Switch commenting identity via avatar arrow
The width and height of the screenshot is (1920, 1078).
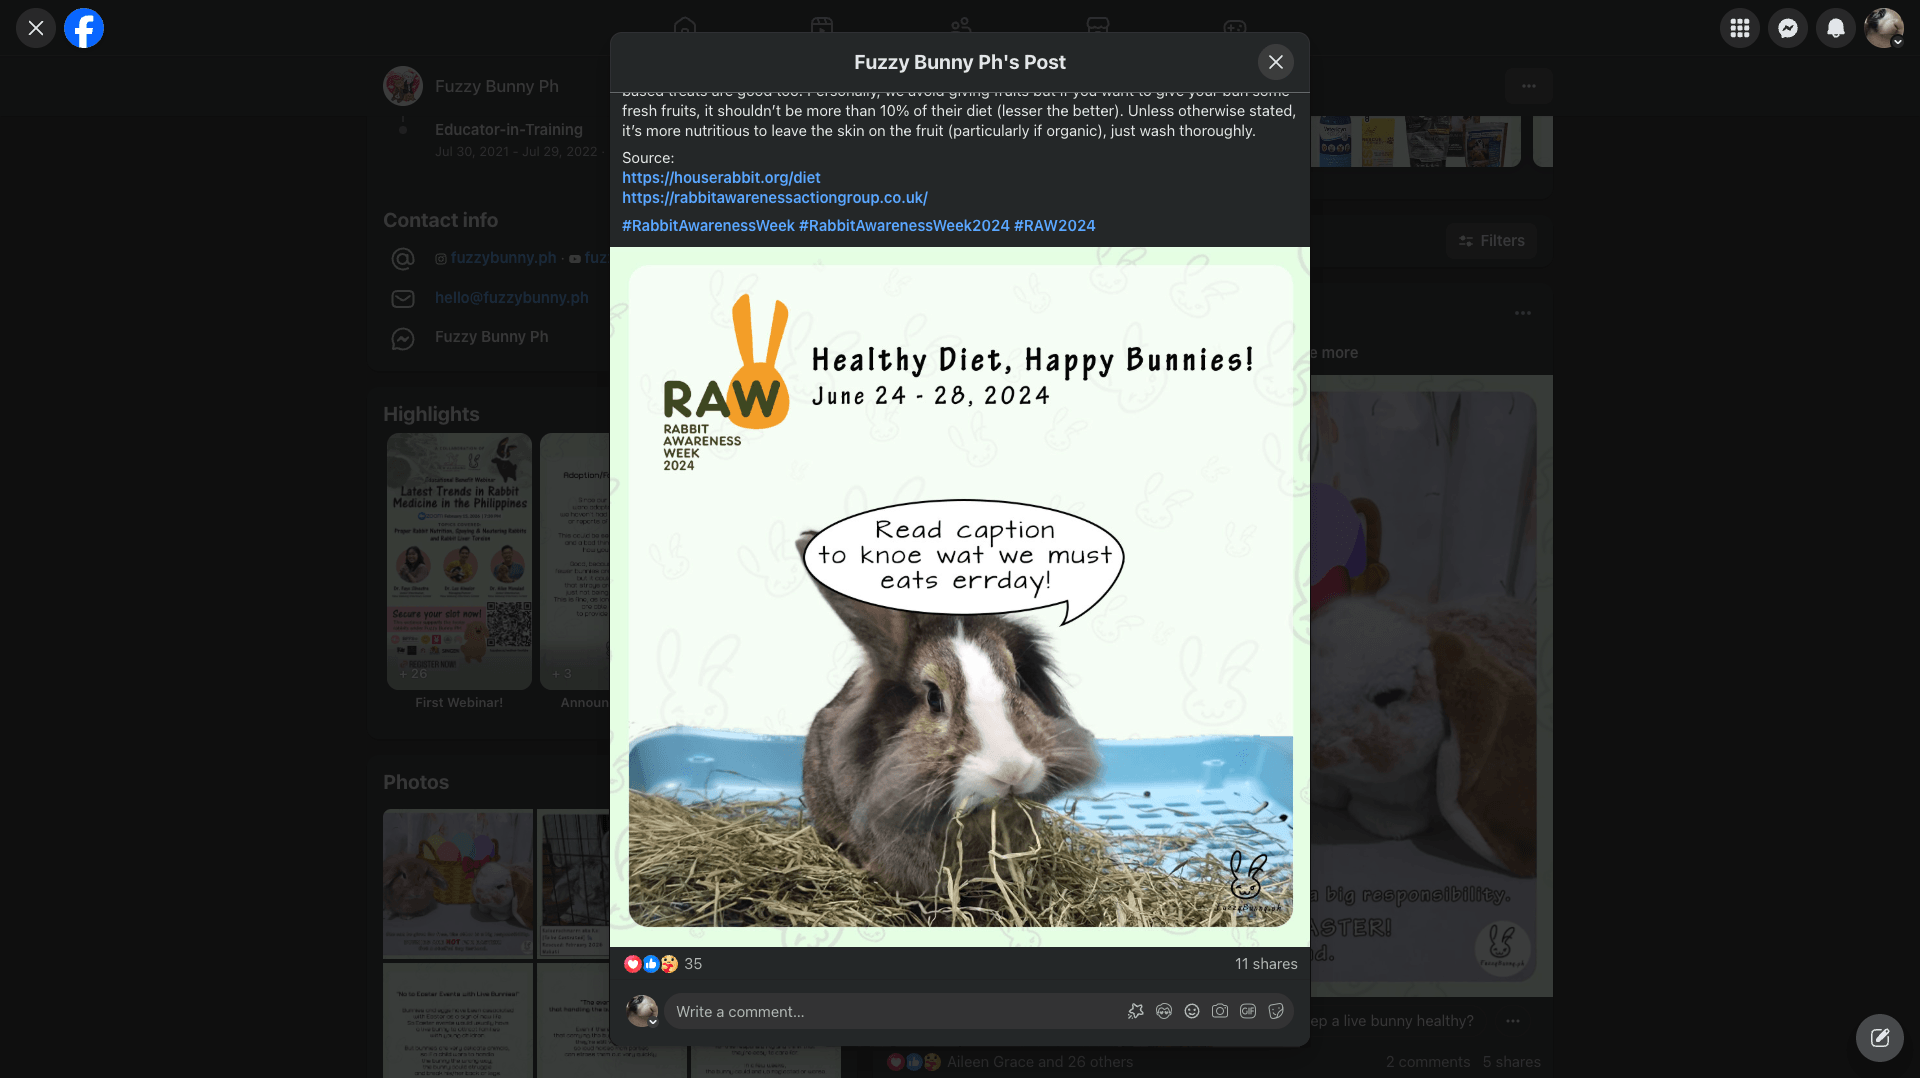[653, 1022]
